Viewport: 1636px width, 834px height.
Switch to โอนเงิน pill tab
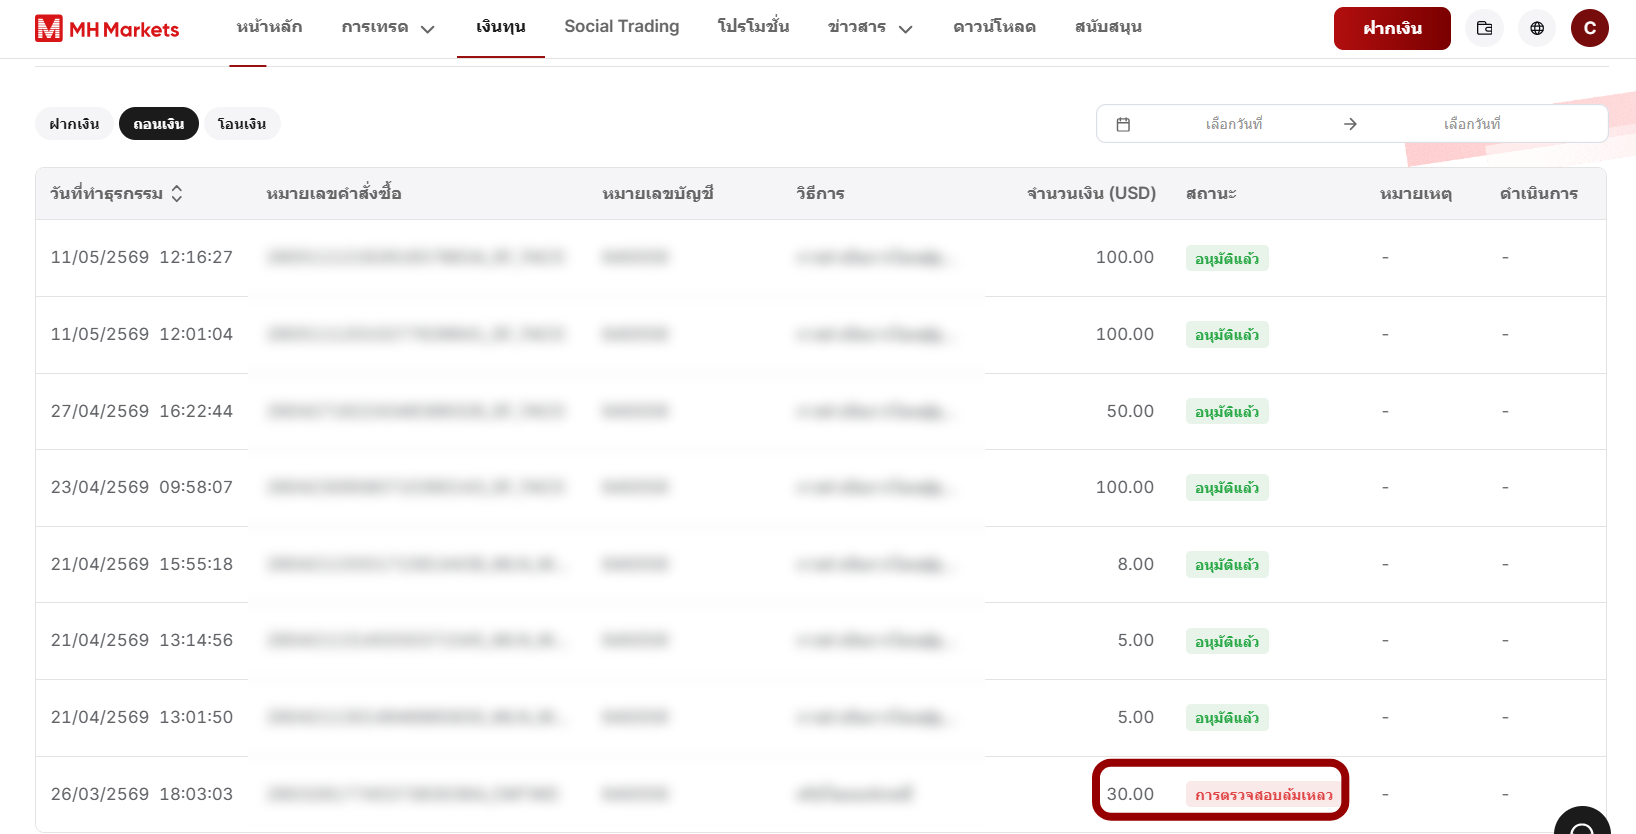coord(242,124)
